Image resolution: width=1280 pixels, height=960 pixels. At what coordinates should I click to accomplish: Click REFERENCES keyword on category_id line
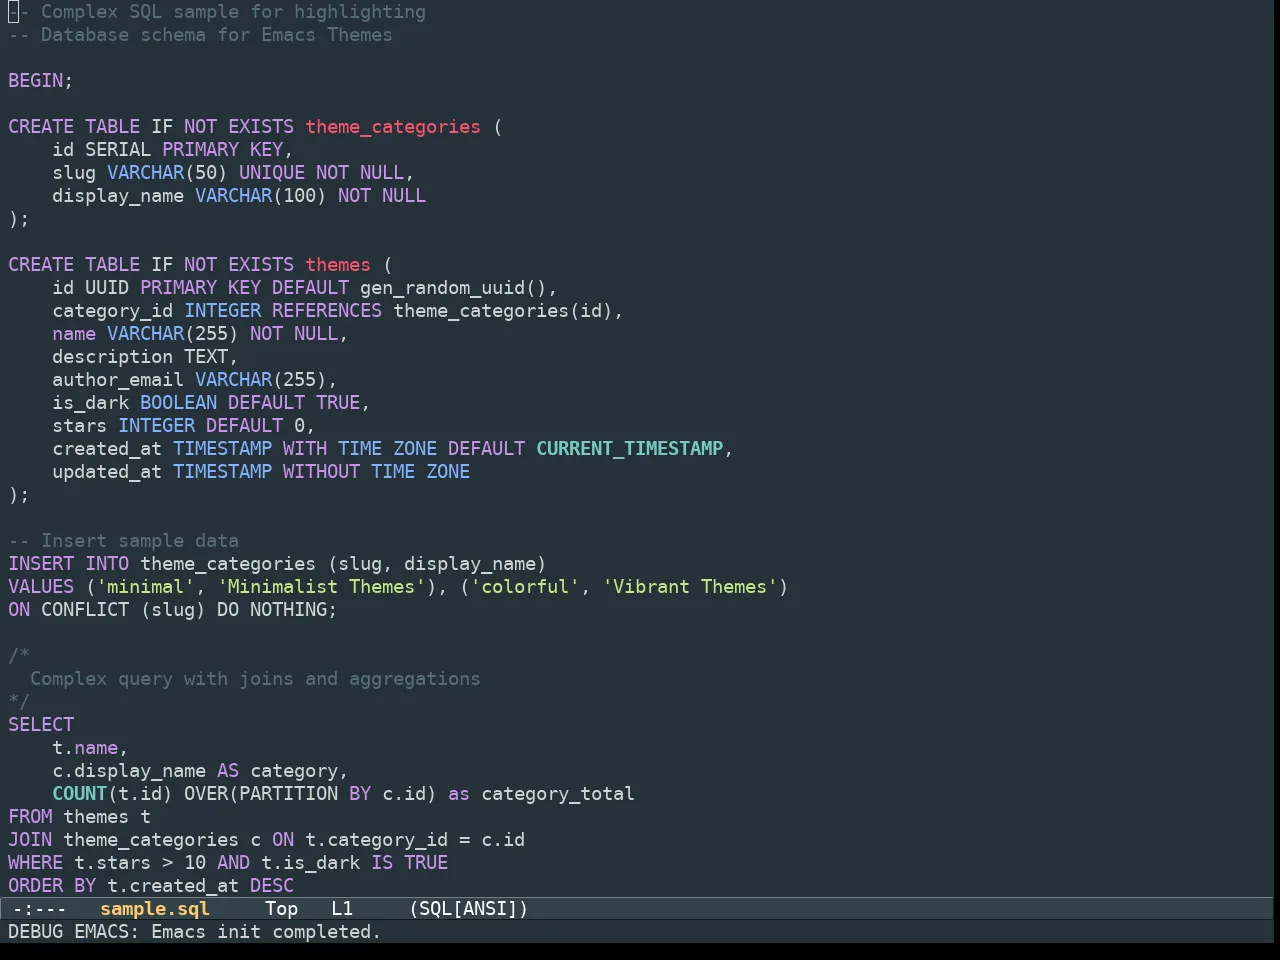pyautogui.click(x=327, y=310)
